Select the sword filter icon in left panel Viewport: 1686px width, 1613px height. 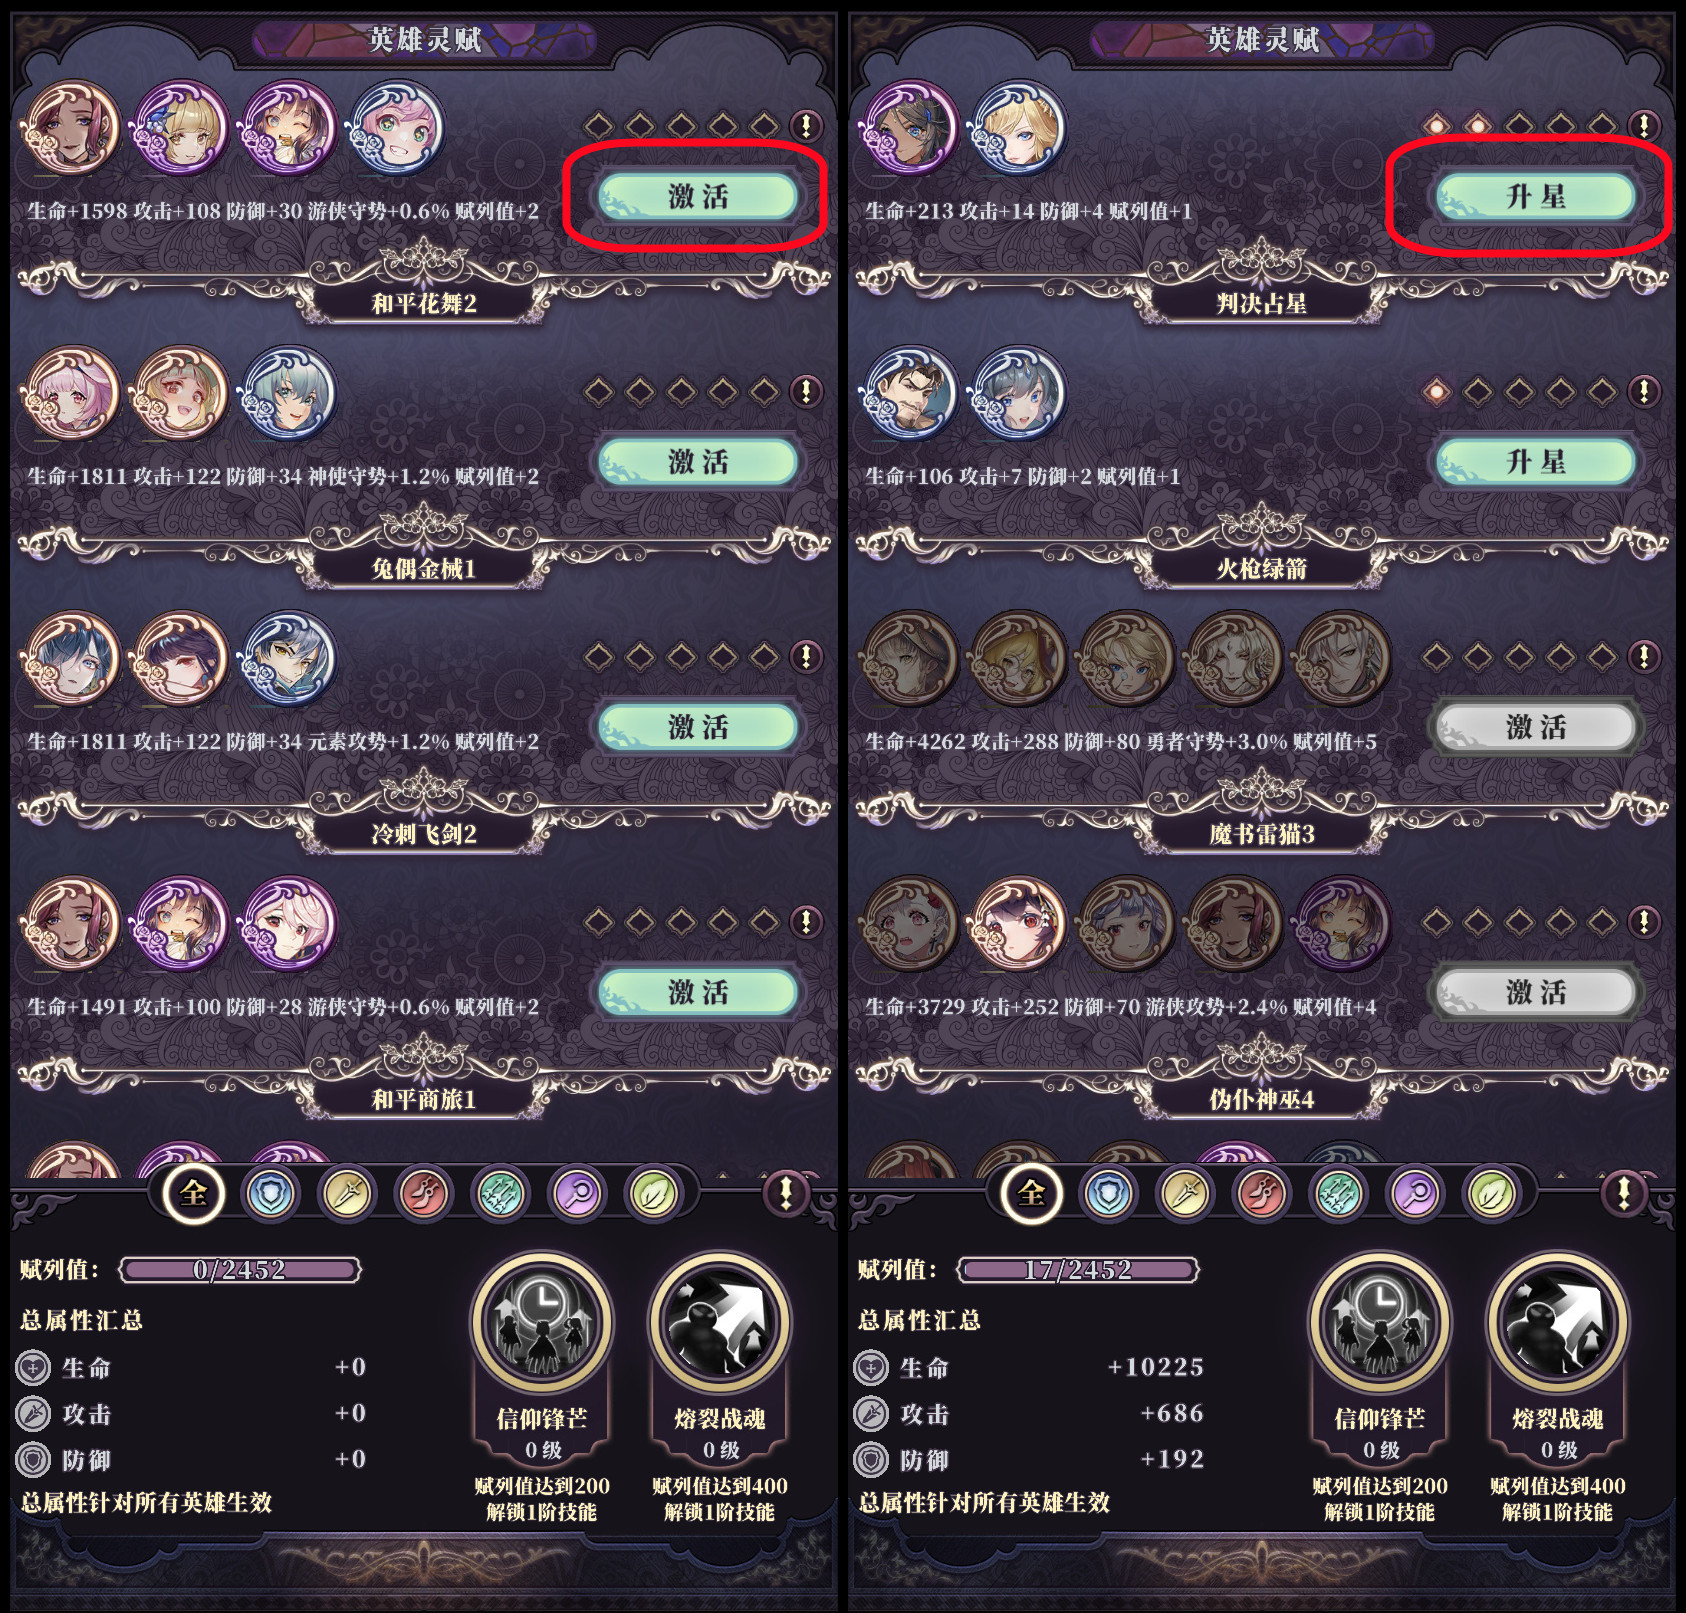pyautogui.click(x=347, y=1194)
